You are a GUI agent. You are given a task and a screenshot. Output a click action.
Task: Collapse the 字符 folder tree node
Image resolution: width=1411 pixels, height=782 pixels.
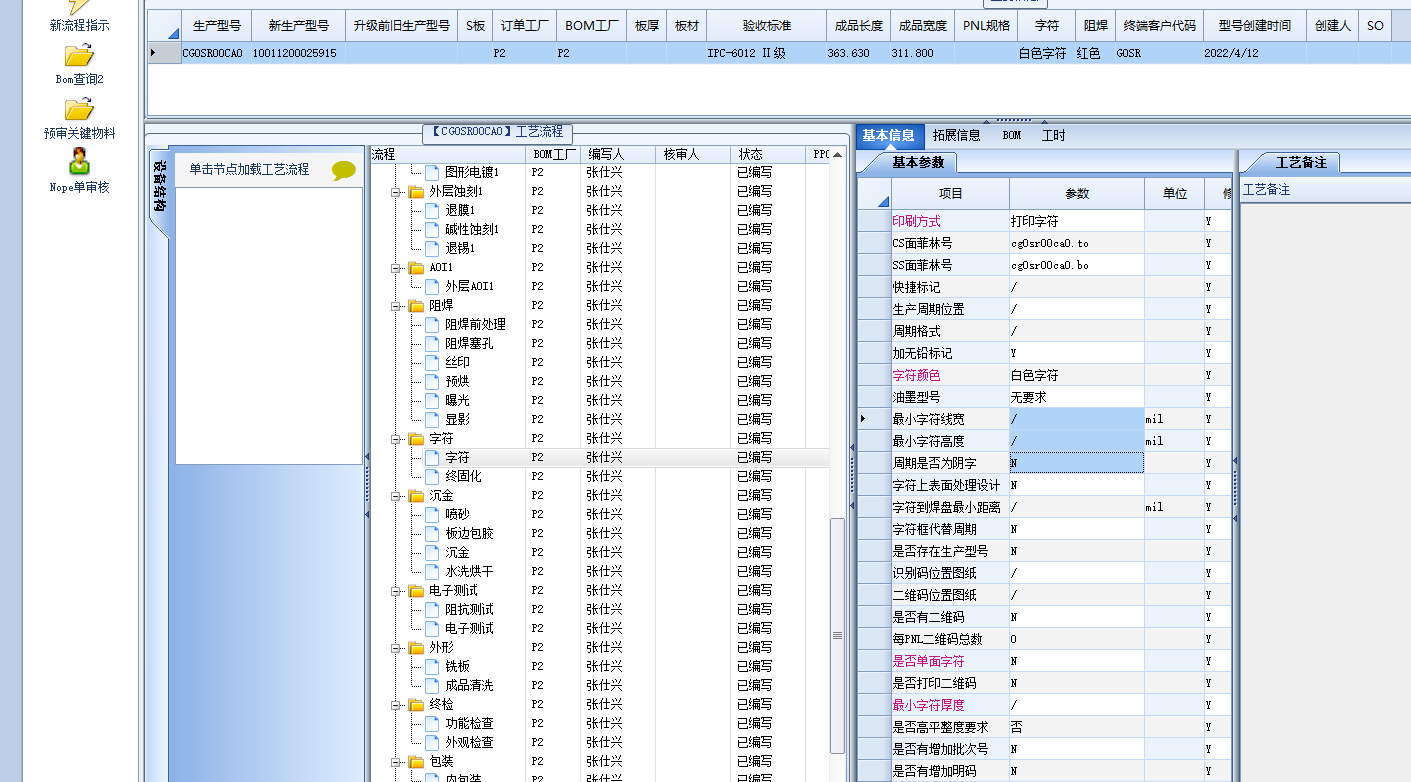click(x=395, y=438)
